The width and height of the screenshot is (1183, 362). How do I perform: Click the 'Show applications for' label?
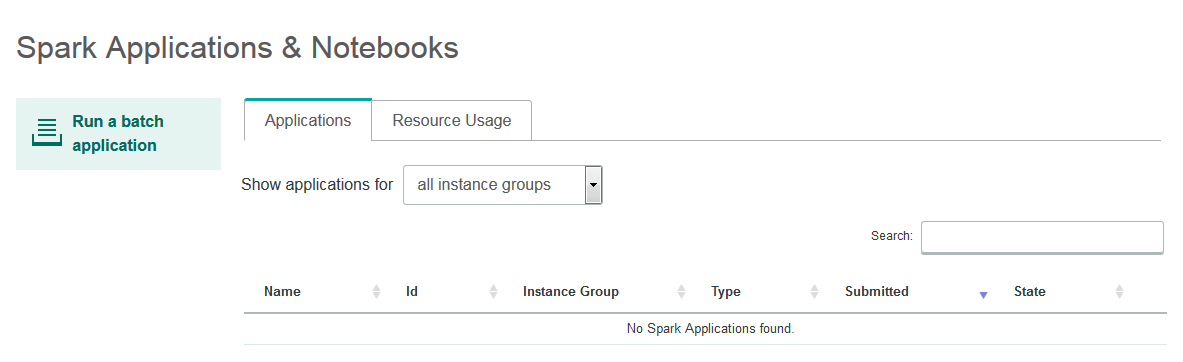pyautogui.click(x=317, y=185)
